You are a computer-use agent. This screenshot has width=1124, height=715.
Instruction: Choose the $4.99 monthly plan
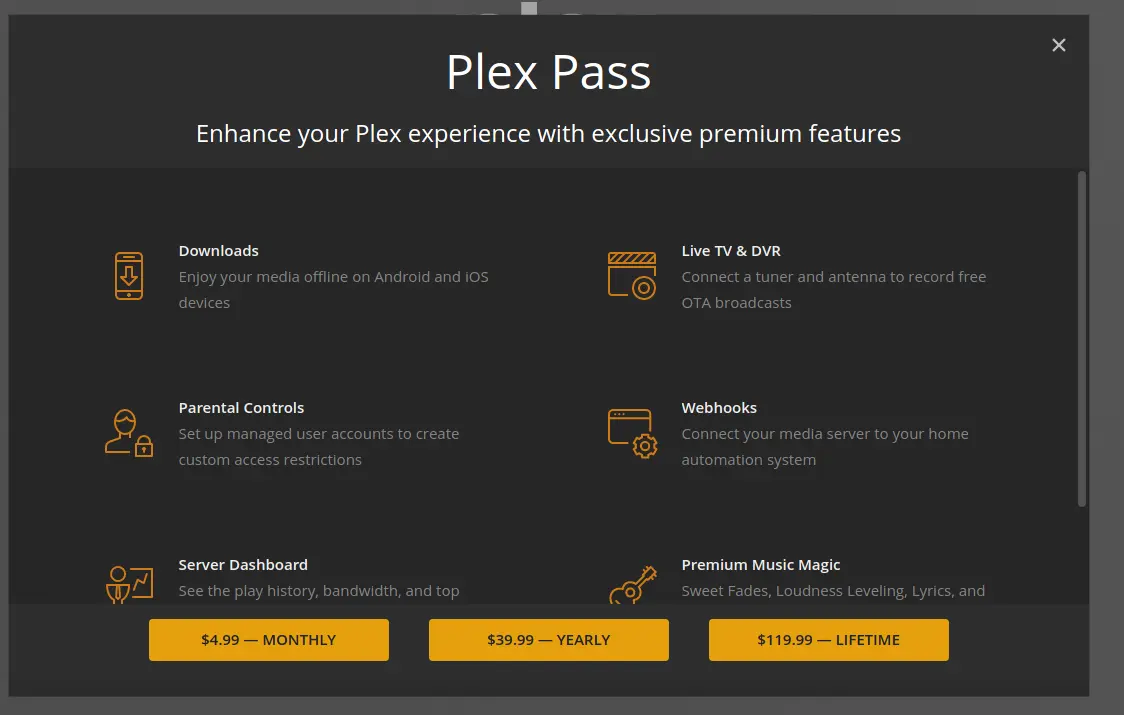tap(268, 640)
